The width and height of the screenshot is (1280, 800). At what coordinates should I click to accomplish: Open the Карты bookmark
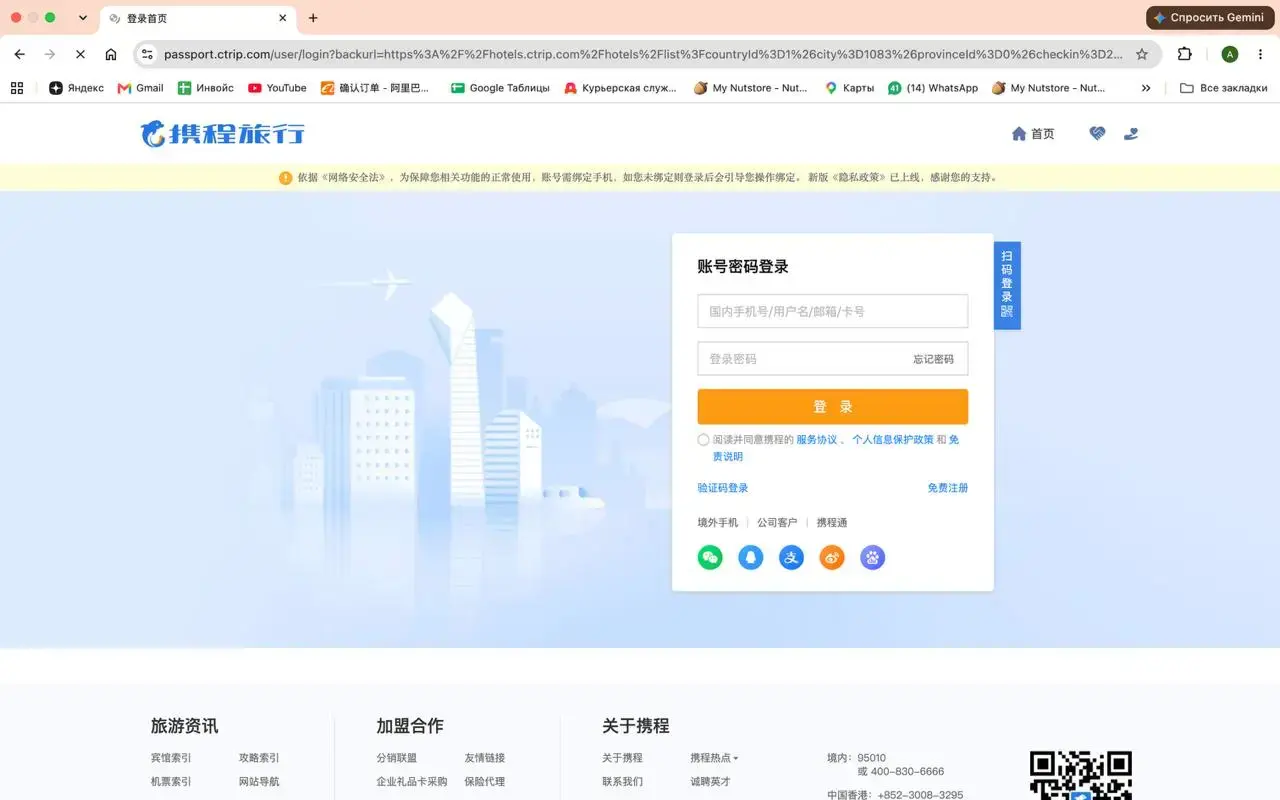[x=849, y=88]
